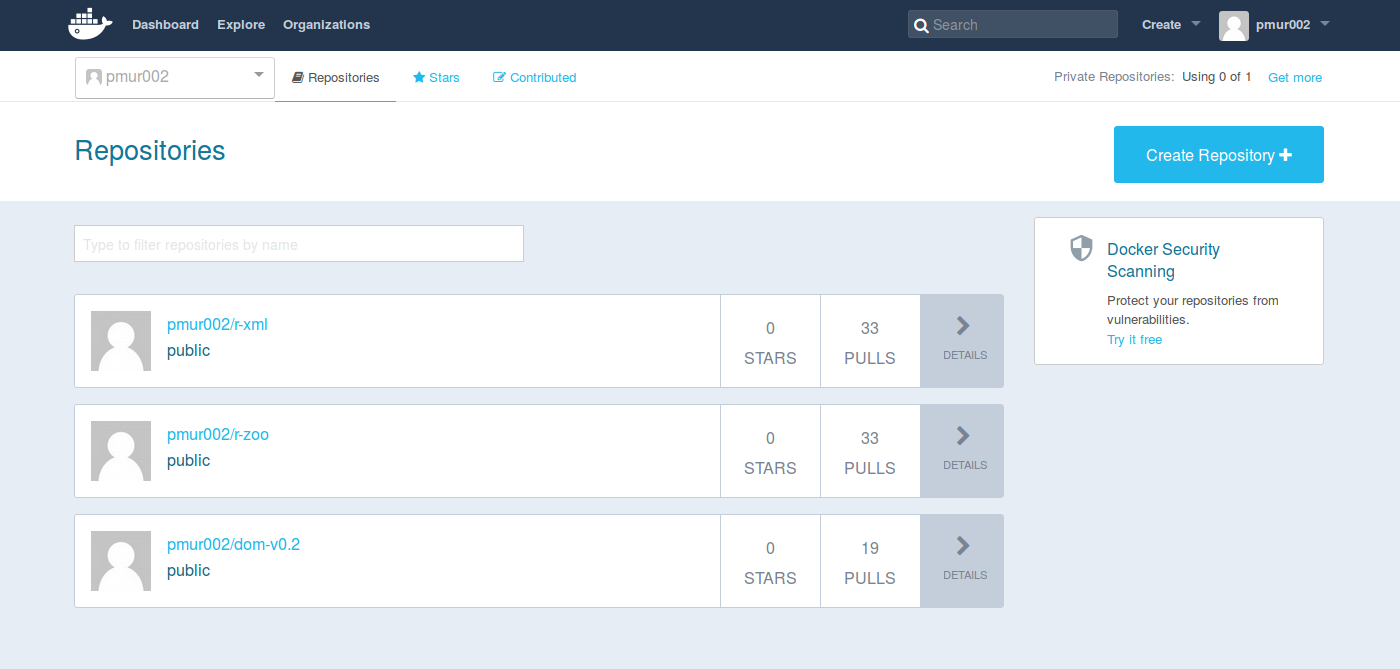Click the Repositories page heading
The image size is (1400, 669).
pyautogui.click(x=150, y=151)
